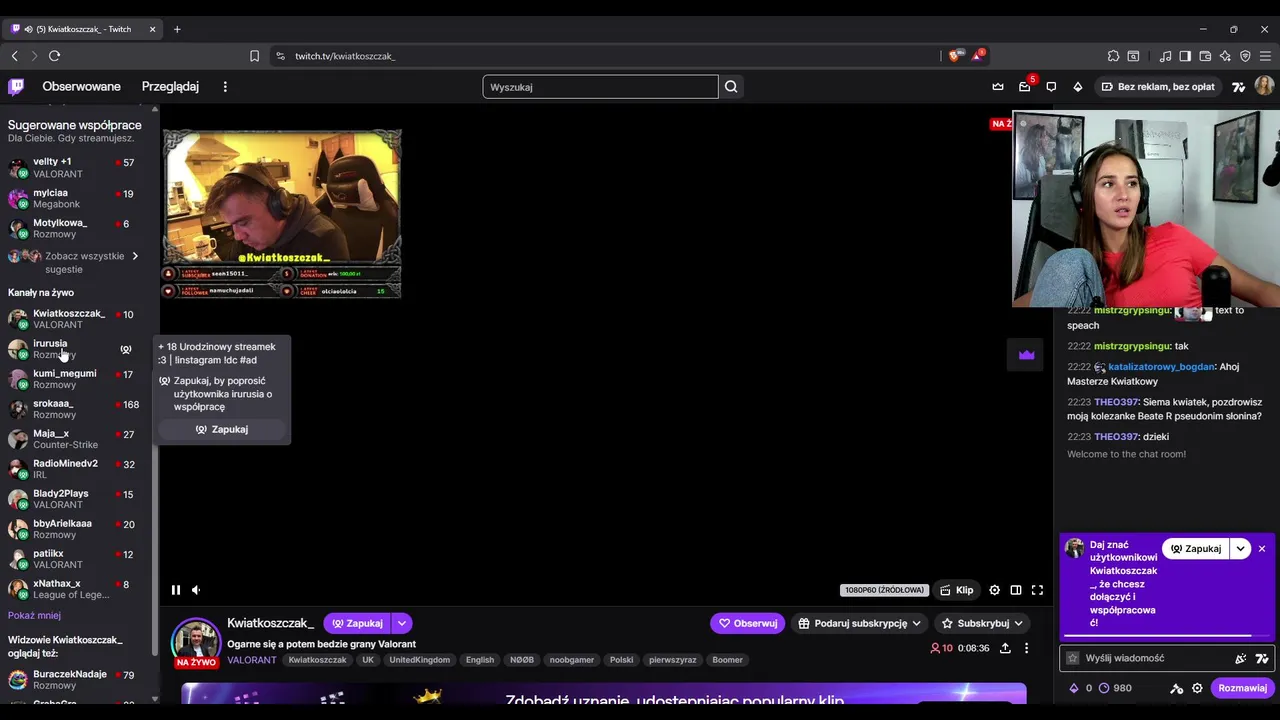Pause the stream playback
The height and width of the screenshot is (720, 1280).
pos(175,590)
